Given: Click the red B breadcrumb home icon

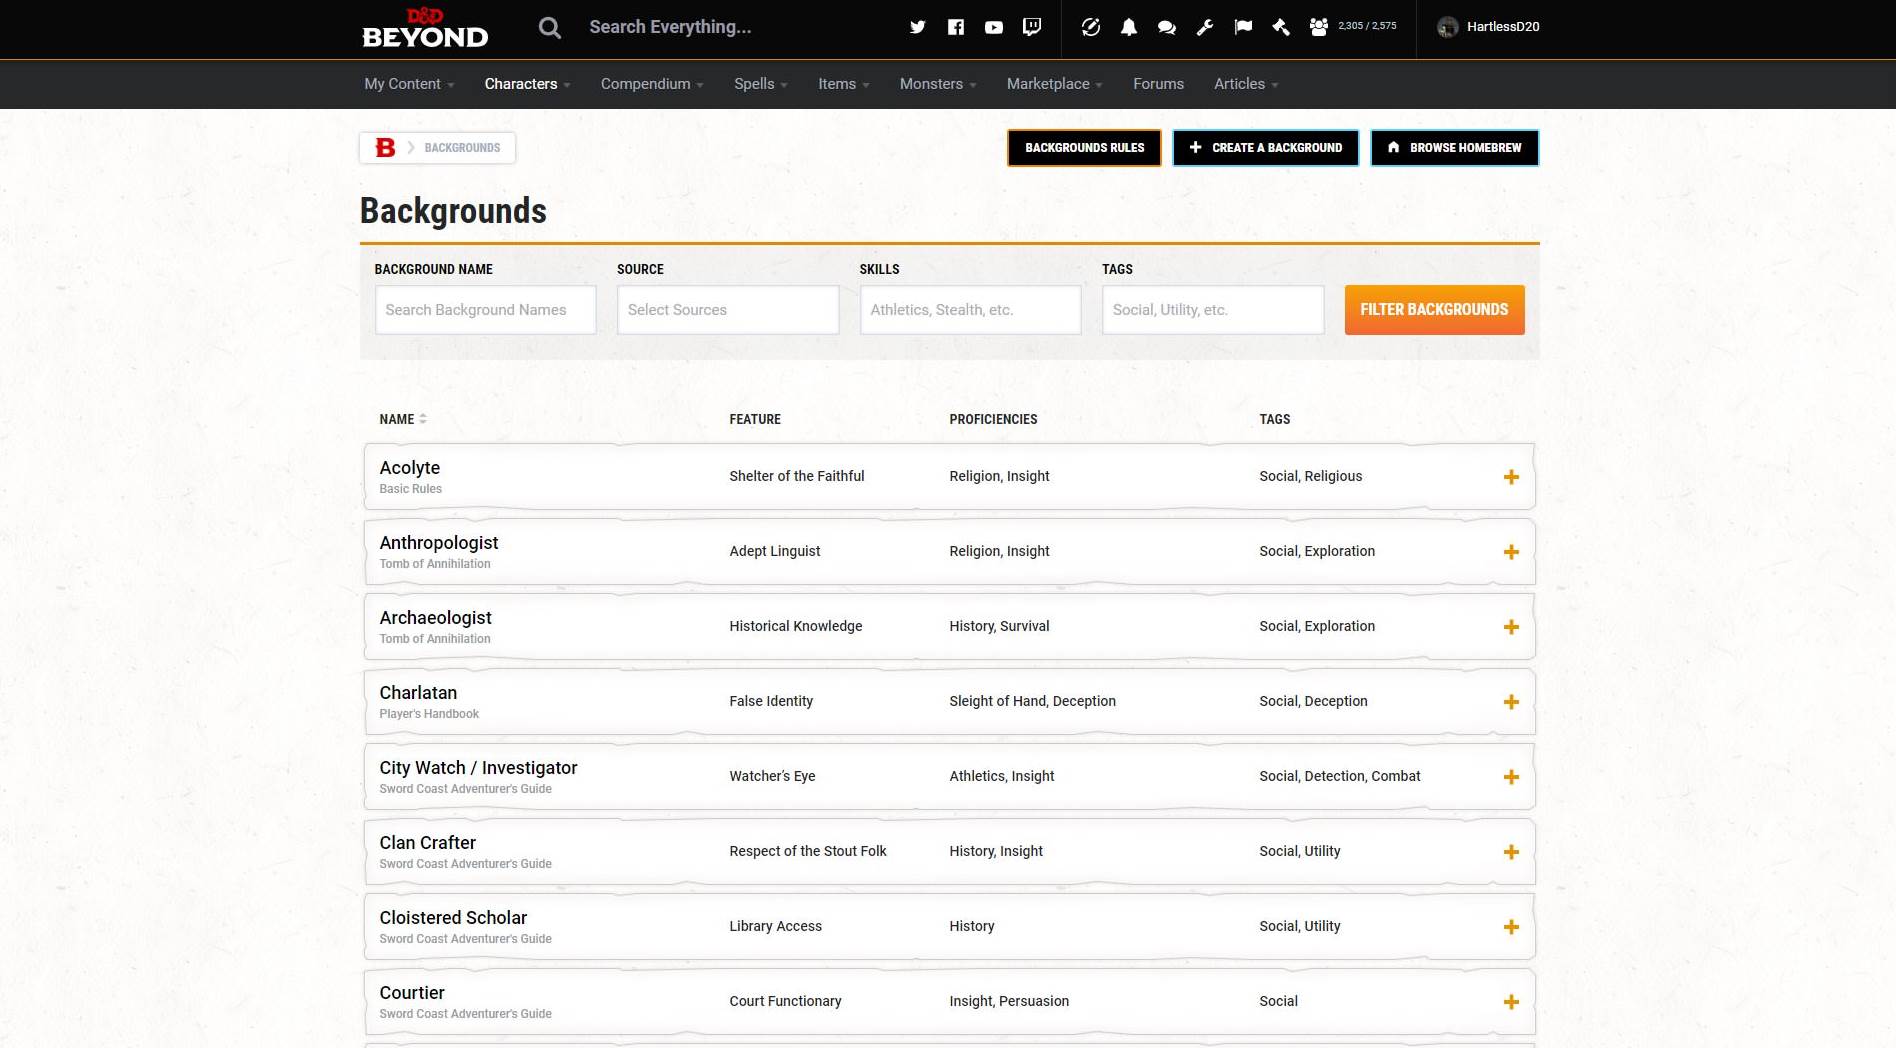Looking at the screenshot, I should 385,147.
